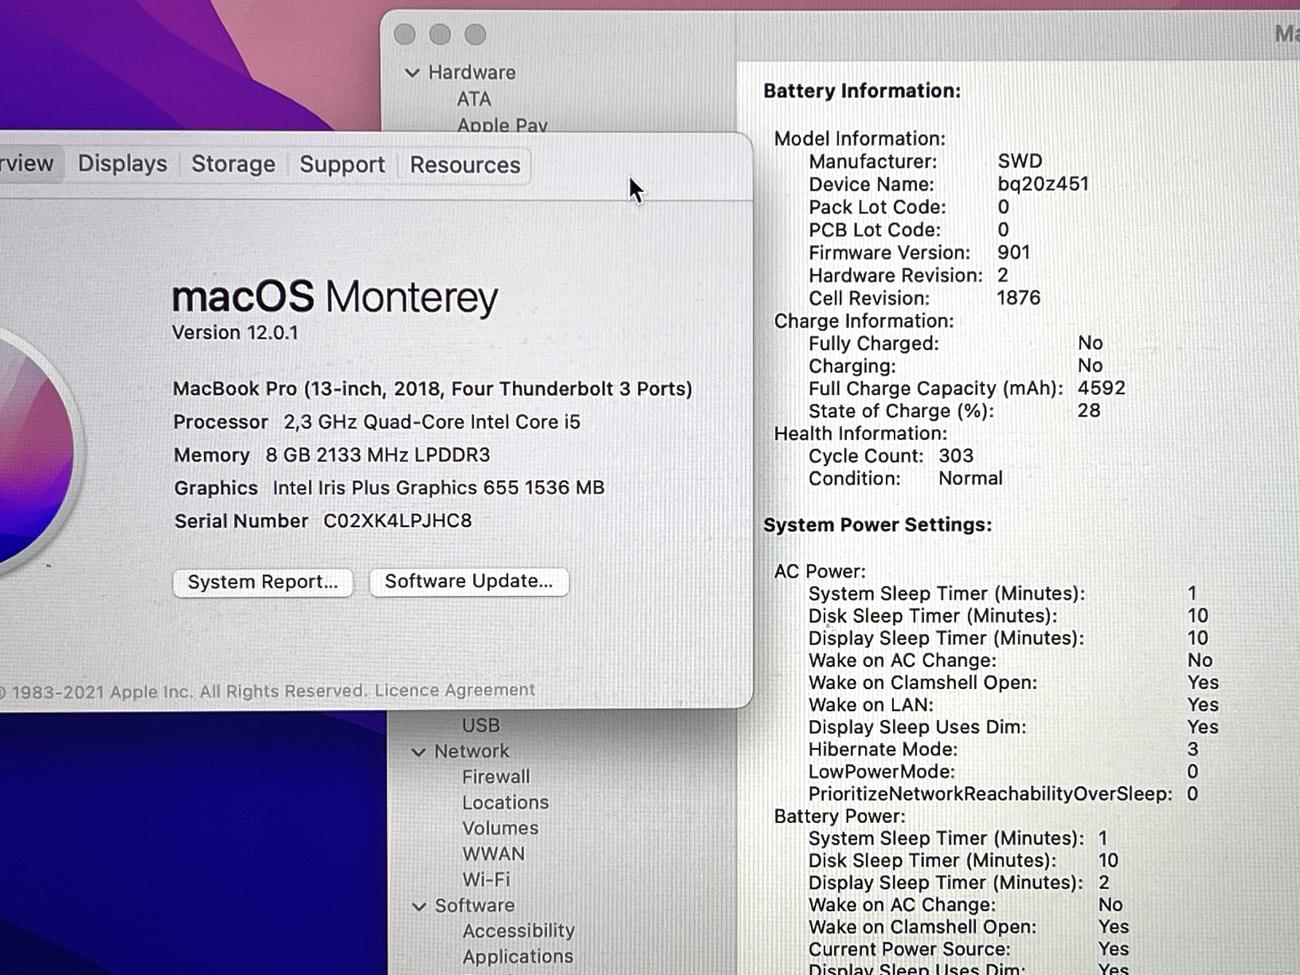Click the System Report button
This screenshot has width=1300, height=975.
(263, 582)
